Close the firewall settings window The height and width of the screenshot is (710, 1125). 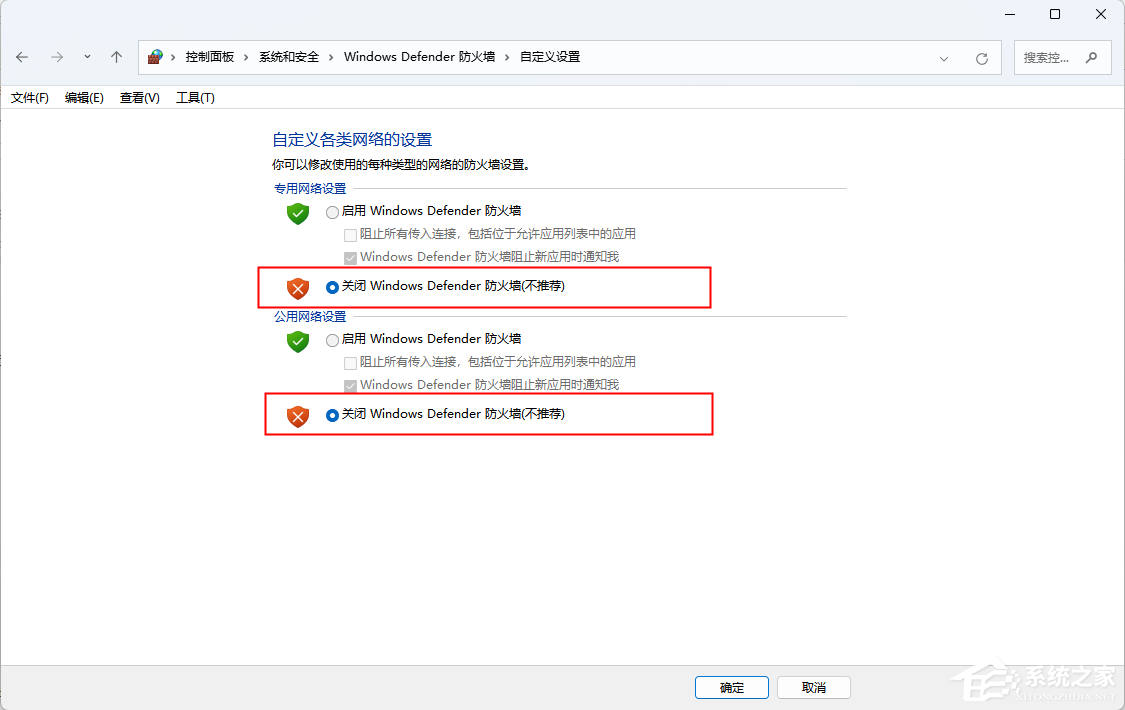[x=1101, y=14]
